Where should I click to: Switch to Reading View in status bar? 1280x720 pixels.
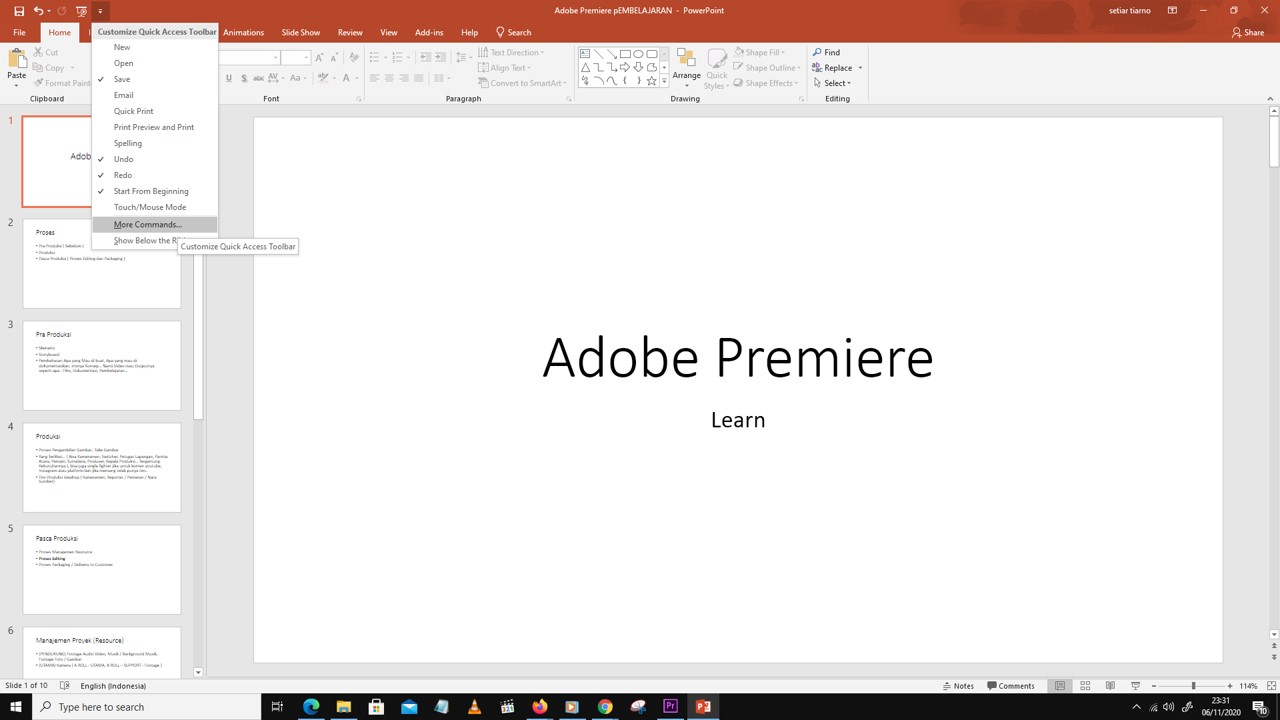1110,686
